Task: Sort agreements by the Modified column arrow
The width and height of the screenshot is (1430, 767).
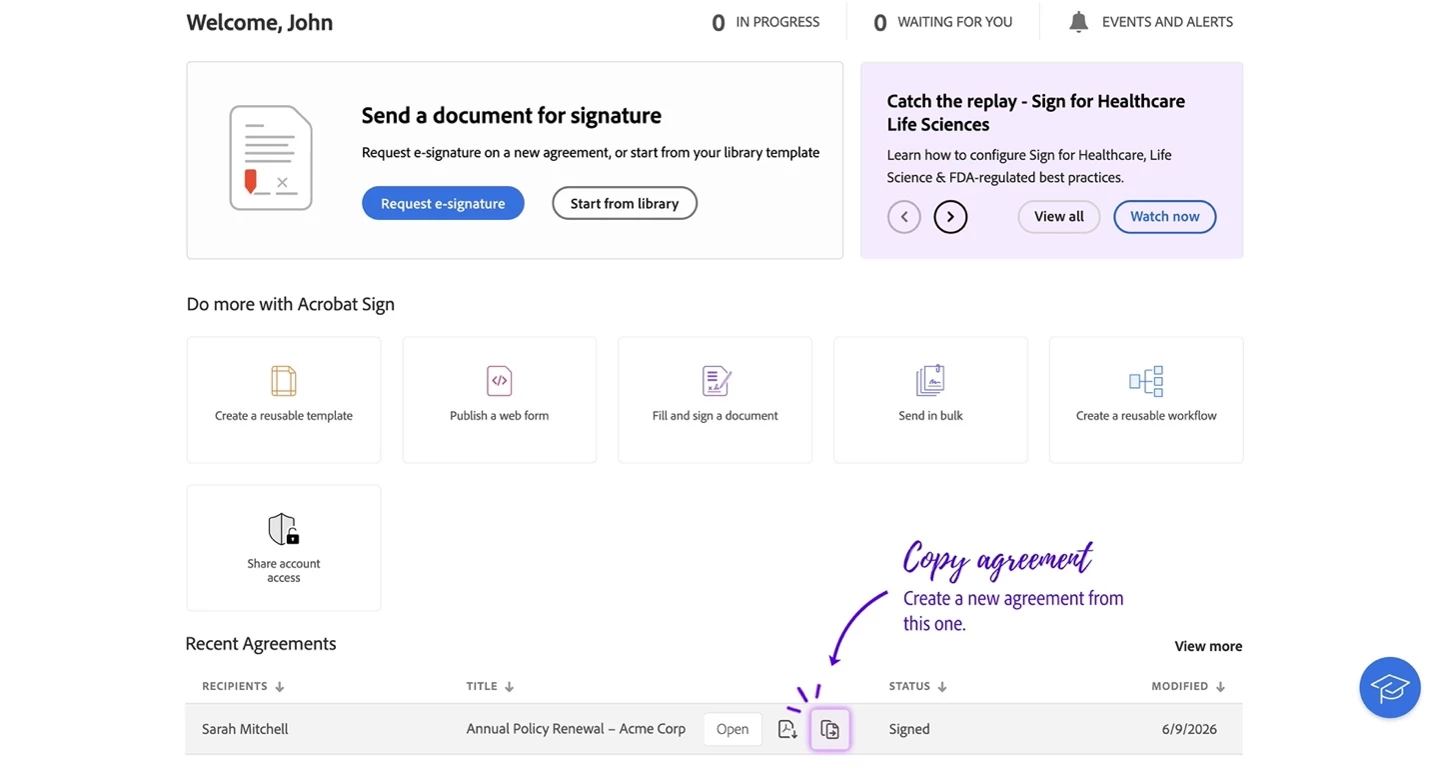Action: 1220,687
